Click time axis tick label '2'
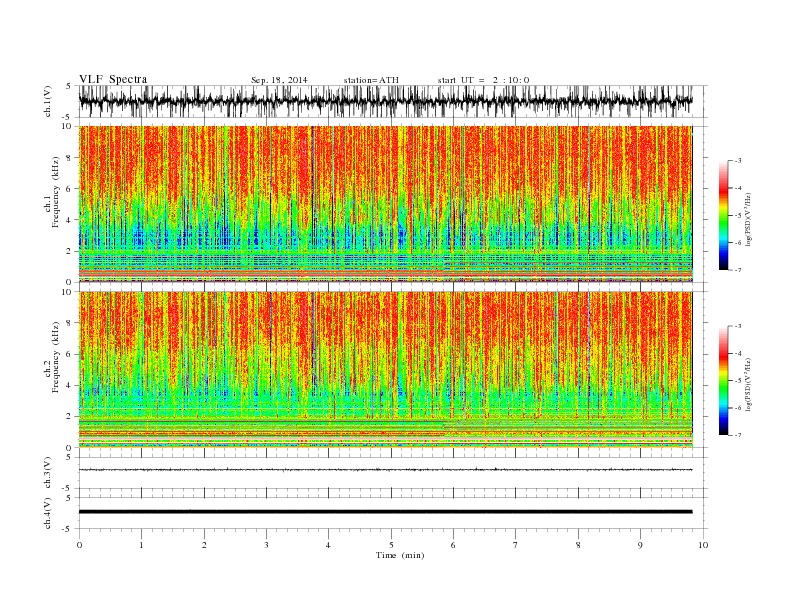This screenshot has height=612, width=792. point(204,545)
